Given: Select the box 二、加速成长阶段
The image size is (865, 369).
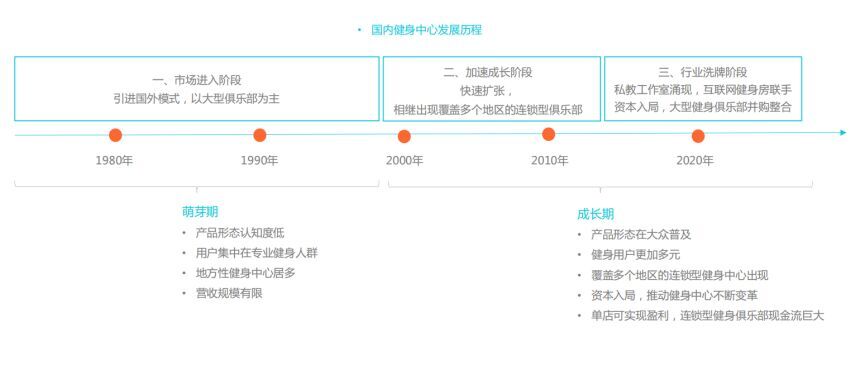Looking at the screenshot, I should coord(492,88).
